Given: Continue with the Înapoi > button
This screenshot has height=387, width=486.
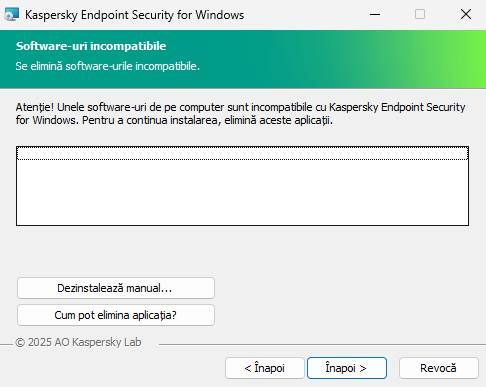Looking at the screenshot, I should point(347,368).
